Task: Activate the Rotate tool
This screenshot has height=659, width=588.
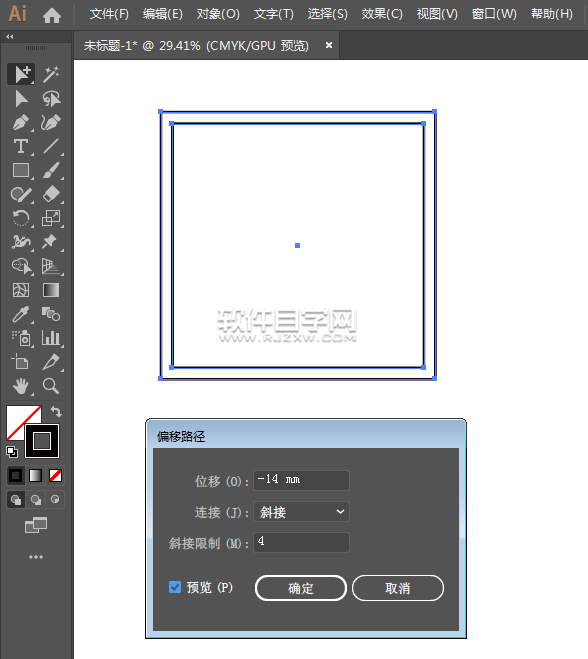Action: (21, 218)
